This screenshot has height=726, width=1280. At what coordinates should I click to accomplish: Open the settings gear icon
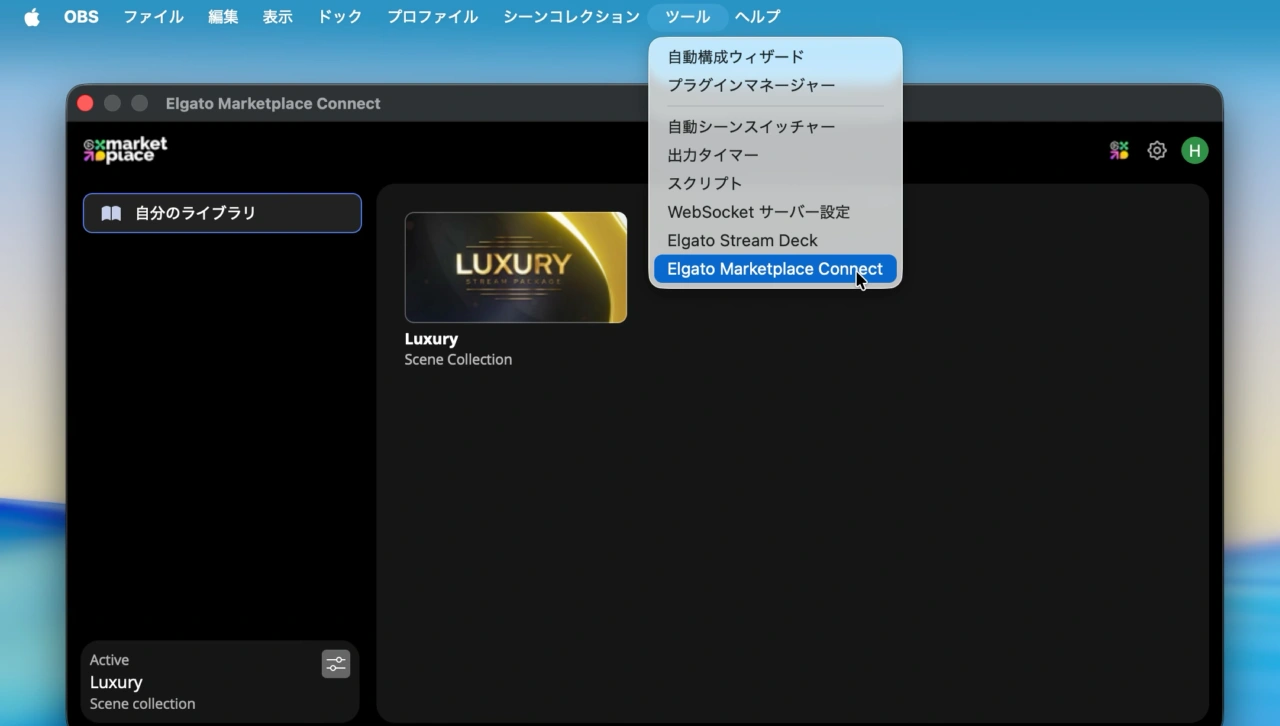point(1157,150)
